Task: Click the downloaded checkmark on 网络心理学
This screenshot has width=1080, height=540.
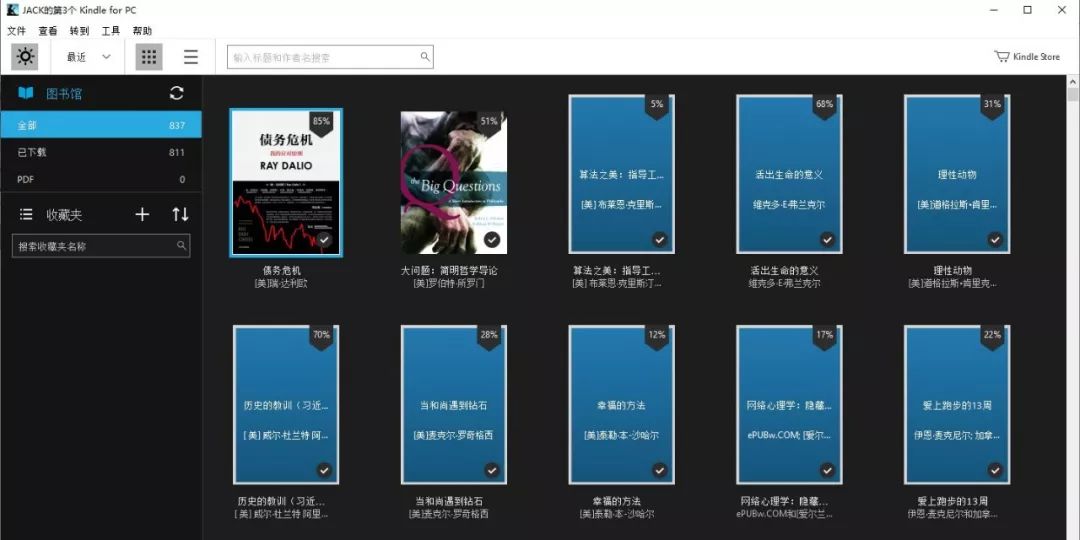Action: pos(827,470)
